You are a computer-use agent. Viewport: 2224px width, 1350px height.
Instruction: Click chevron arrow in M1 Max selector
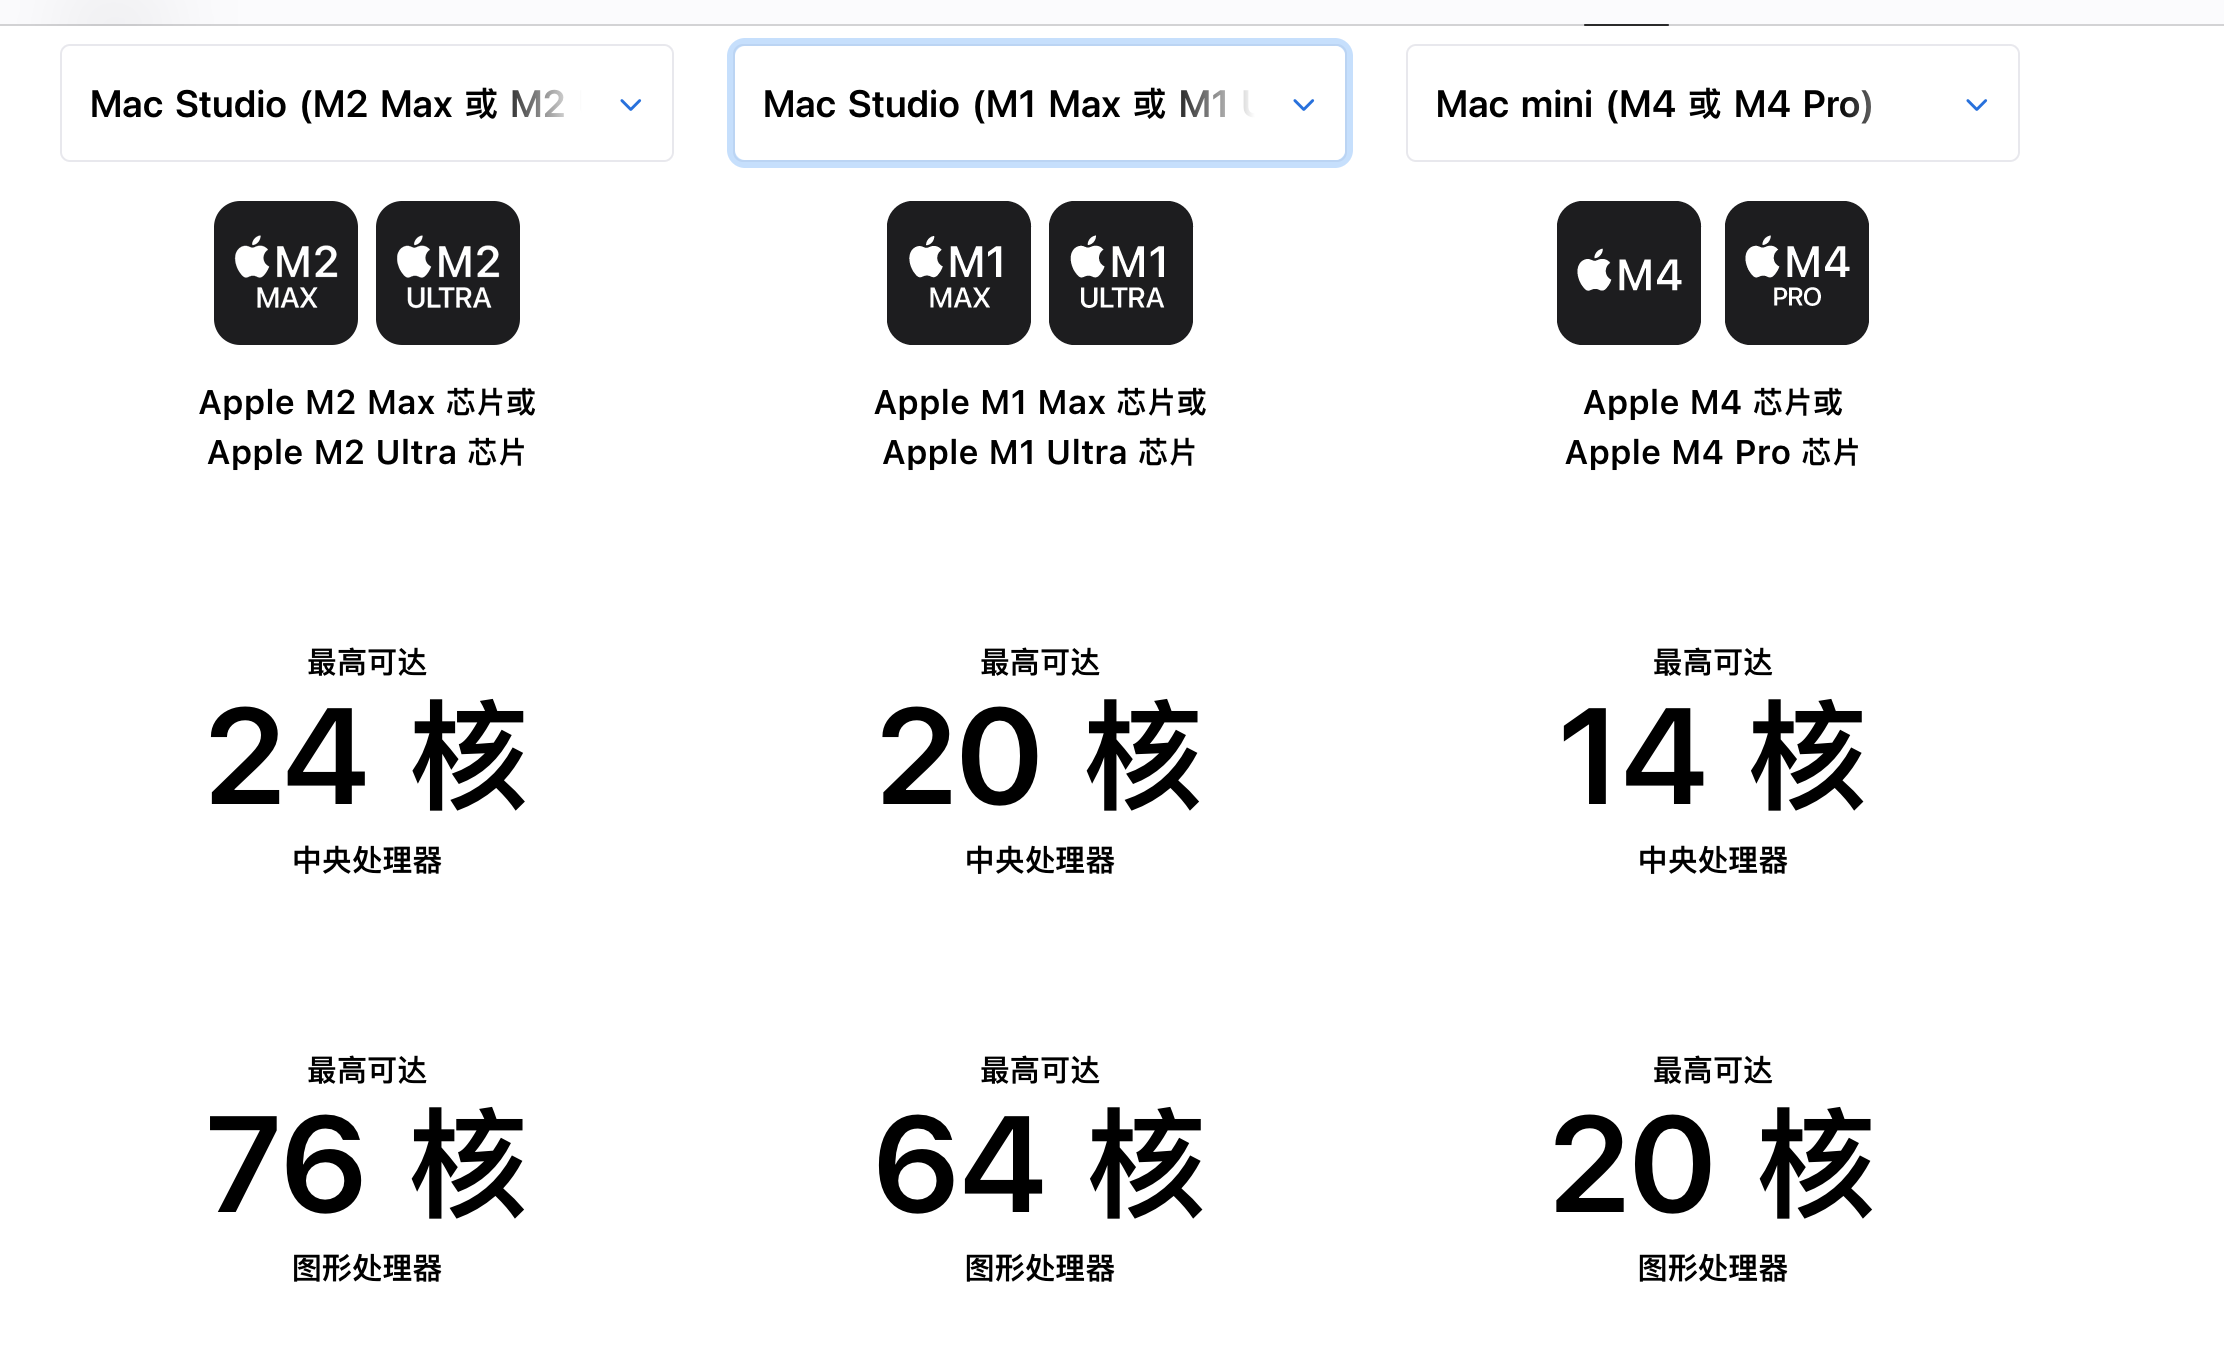[1303, 105]
